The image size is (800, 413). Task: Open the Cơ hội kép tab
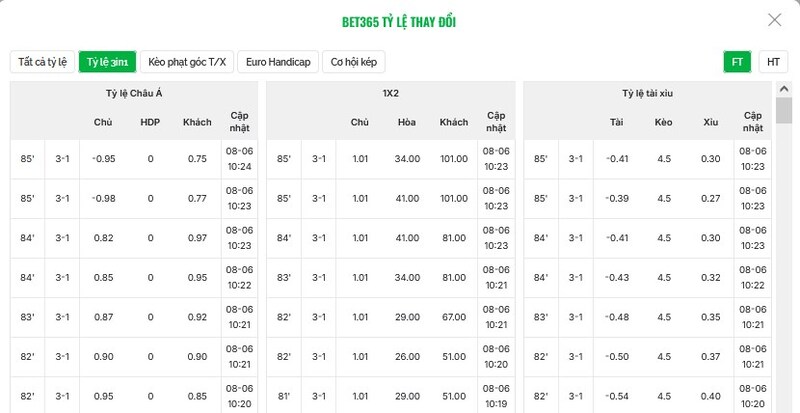tap(354, 62)
